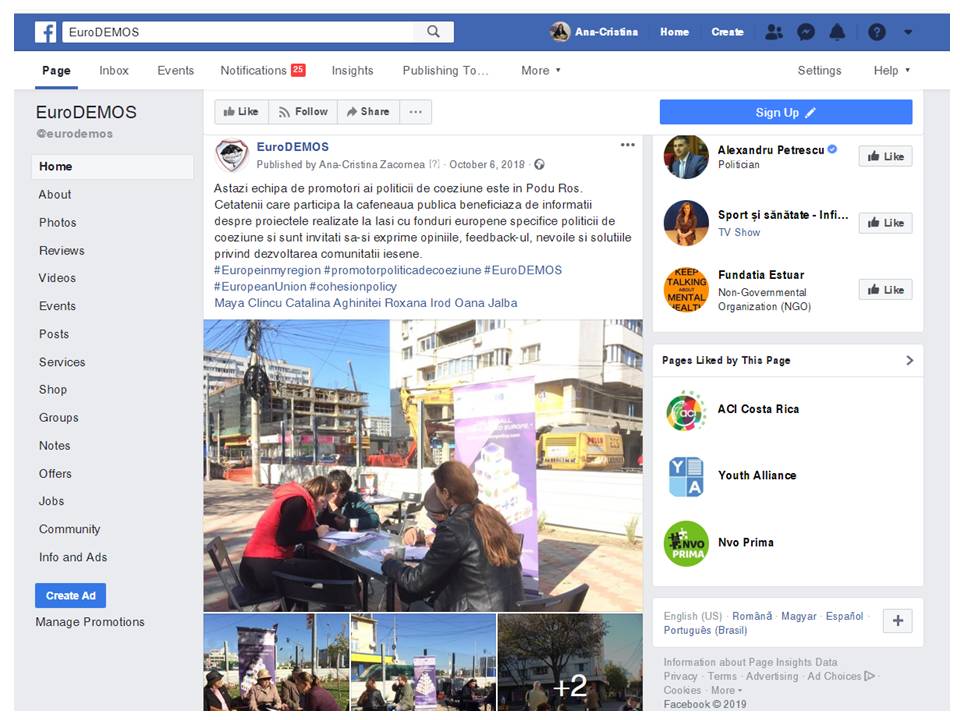Open About in the sidebar
960x720 pixels.
click(54, 194)
